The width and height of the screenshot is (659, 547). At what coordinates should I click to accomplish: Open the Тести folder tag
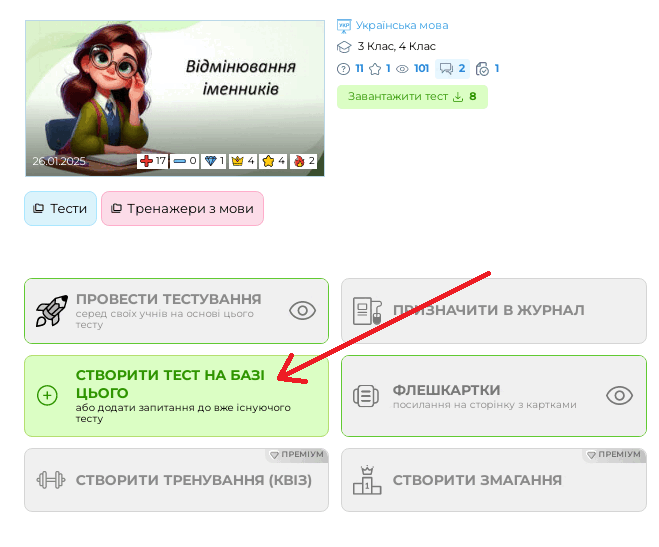61,208
